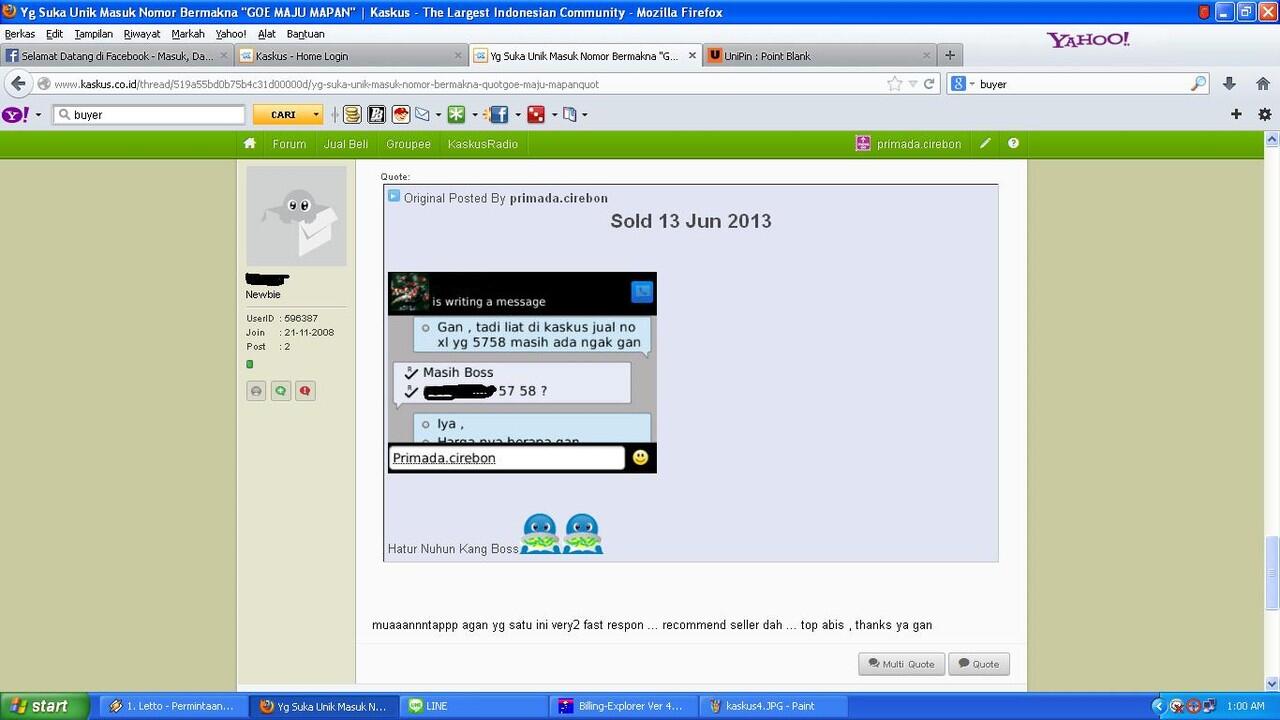Open the Edit menu
The height and width of the screenshot is (720, 1280).
[x=54, y=34]
